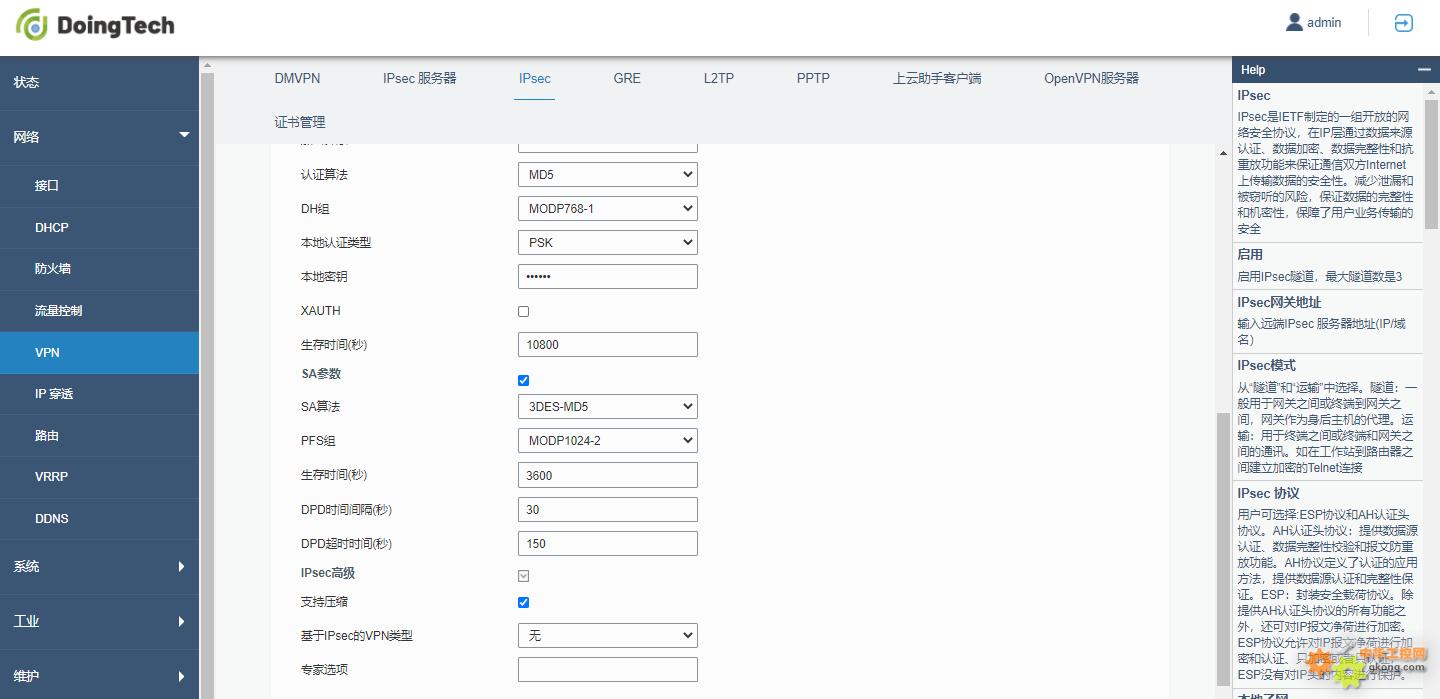Expand the 维护 sidebar section

tap(99, 676)
